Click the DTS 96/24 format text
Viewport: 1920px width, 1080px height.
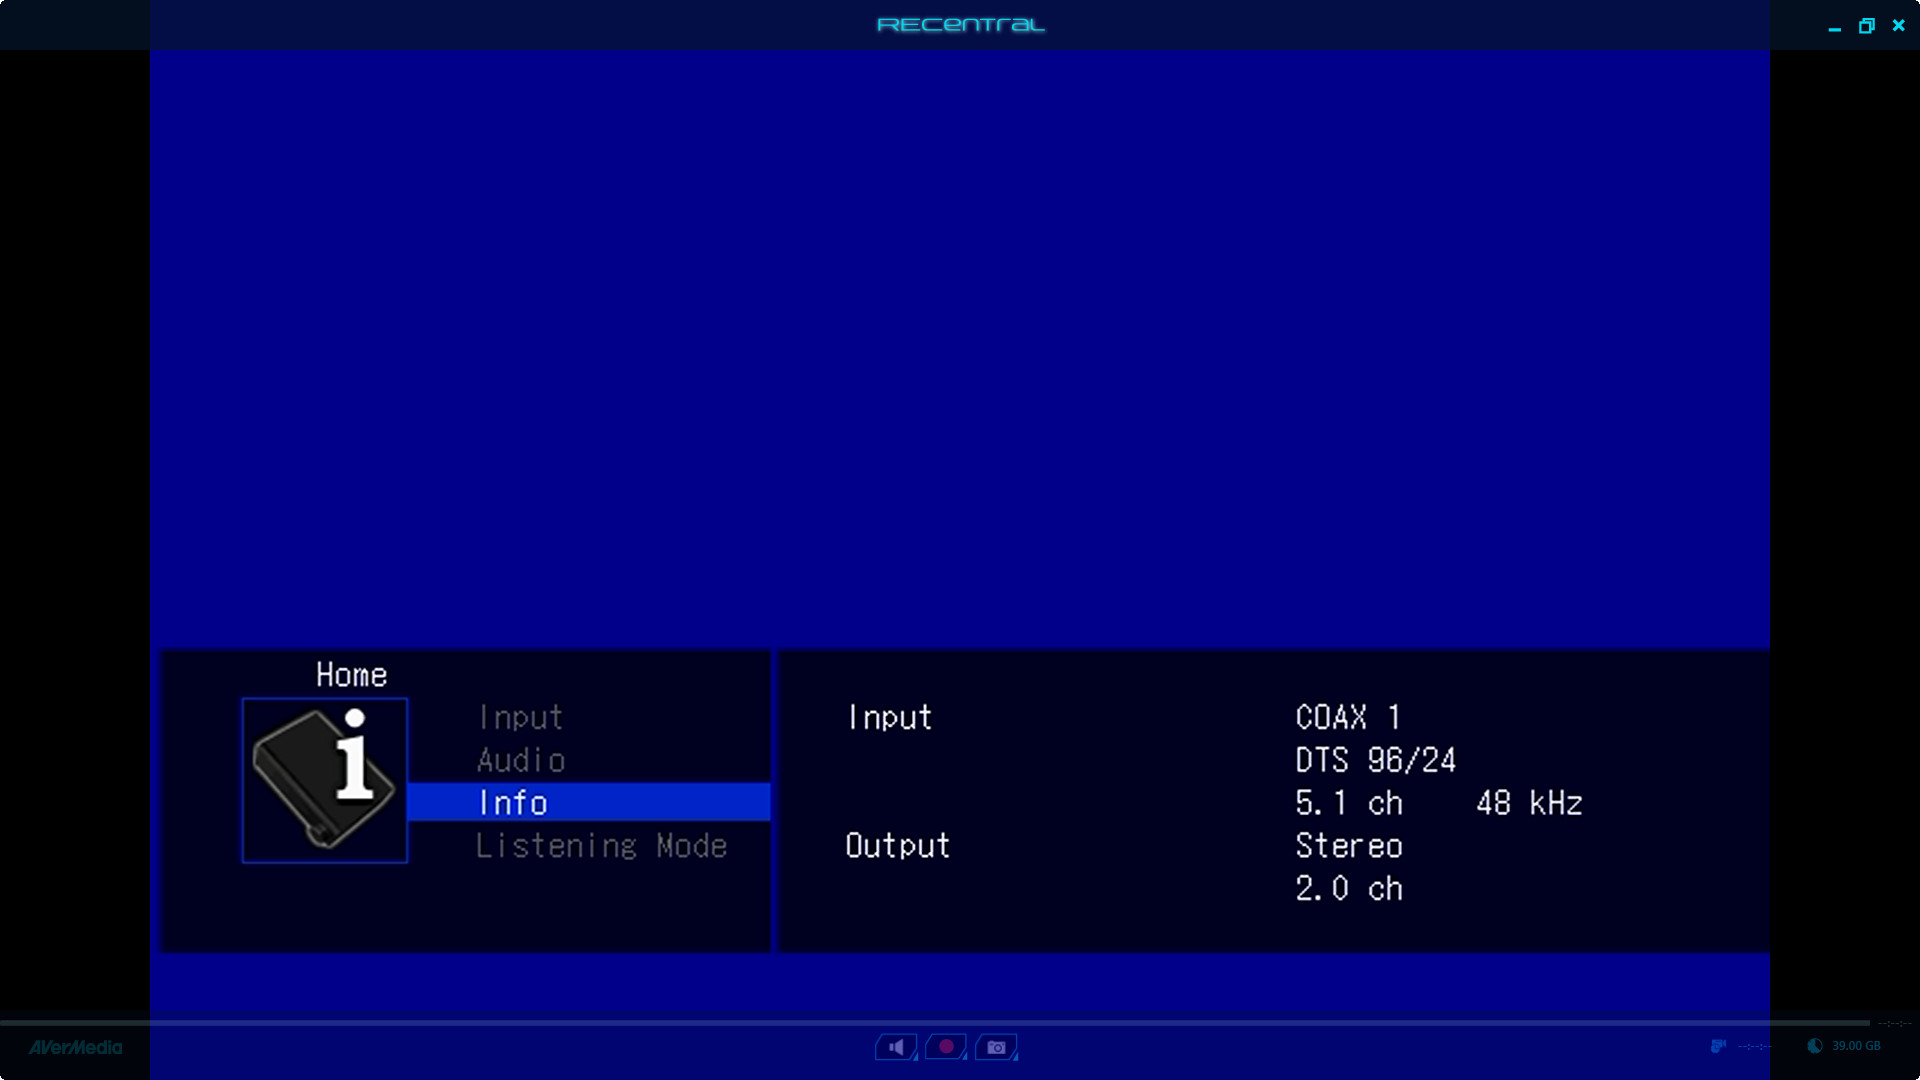(x=1375, y=760)
